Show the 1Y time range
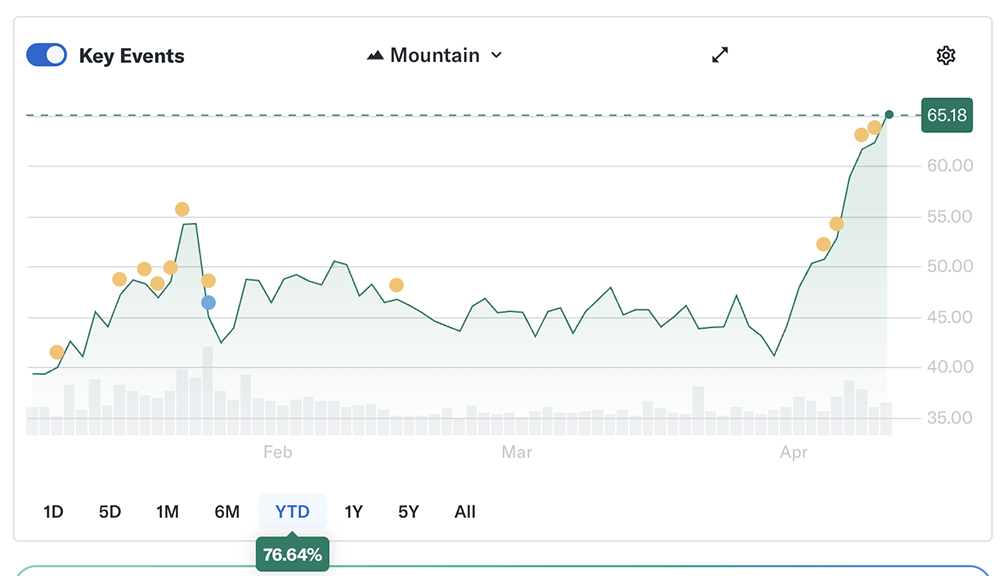This screenshot has width=1000, height=576. pyautogui.click(x=353, y=512)
